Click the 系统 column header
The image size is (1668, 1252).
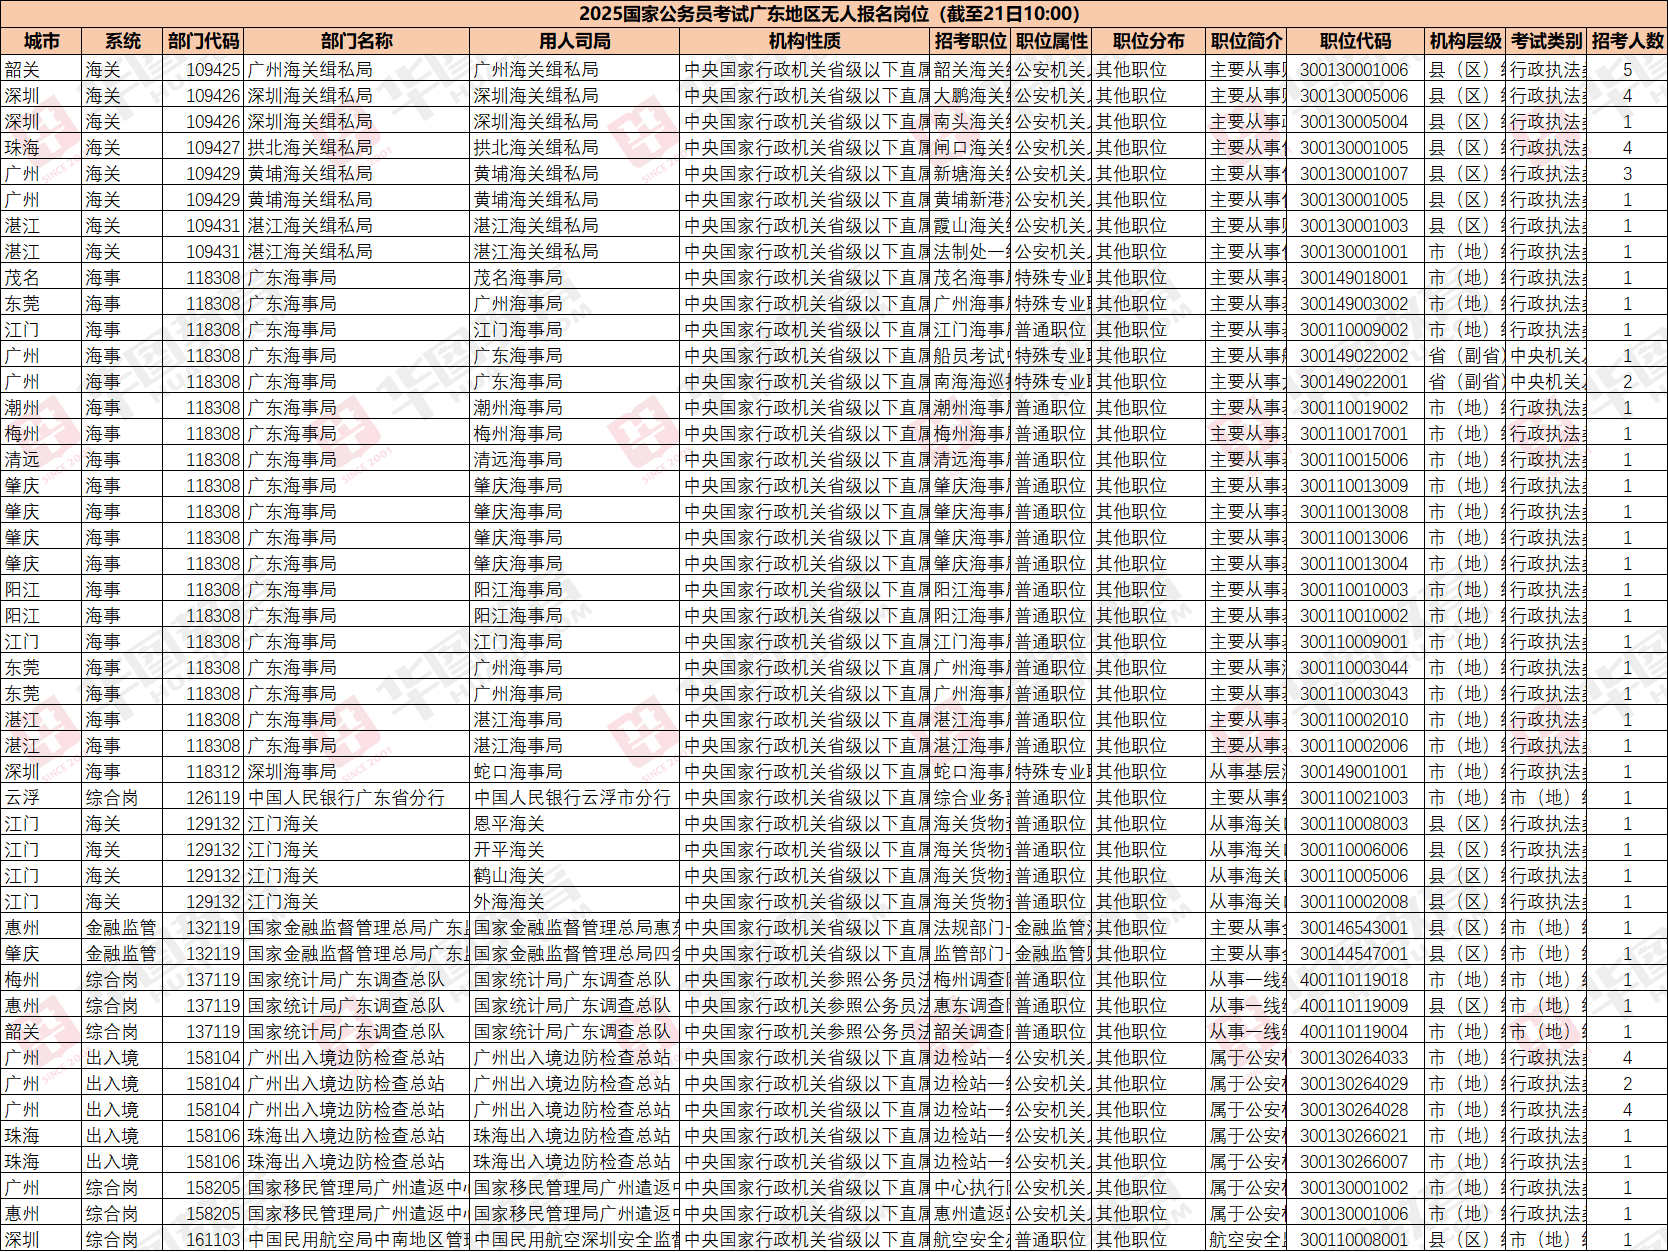(x=123, y=41)
